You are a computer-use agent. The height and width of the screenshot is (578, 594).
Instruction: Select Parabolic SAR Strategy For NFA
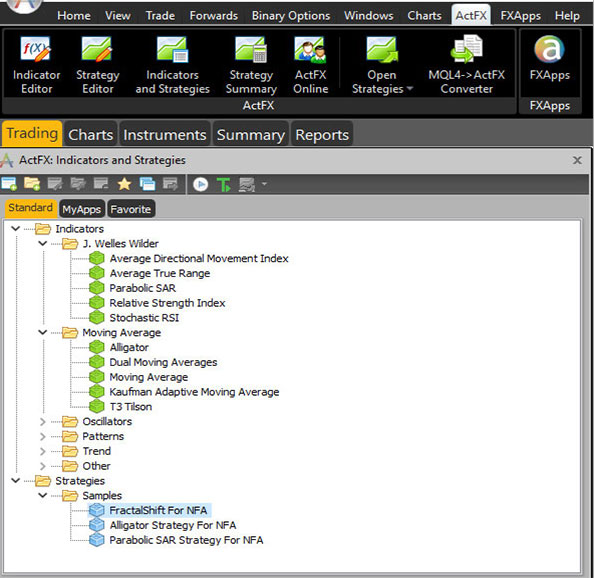[x=186, y=540]
